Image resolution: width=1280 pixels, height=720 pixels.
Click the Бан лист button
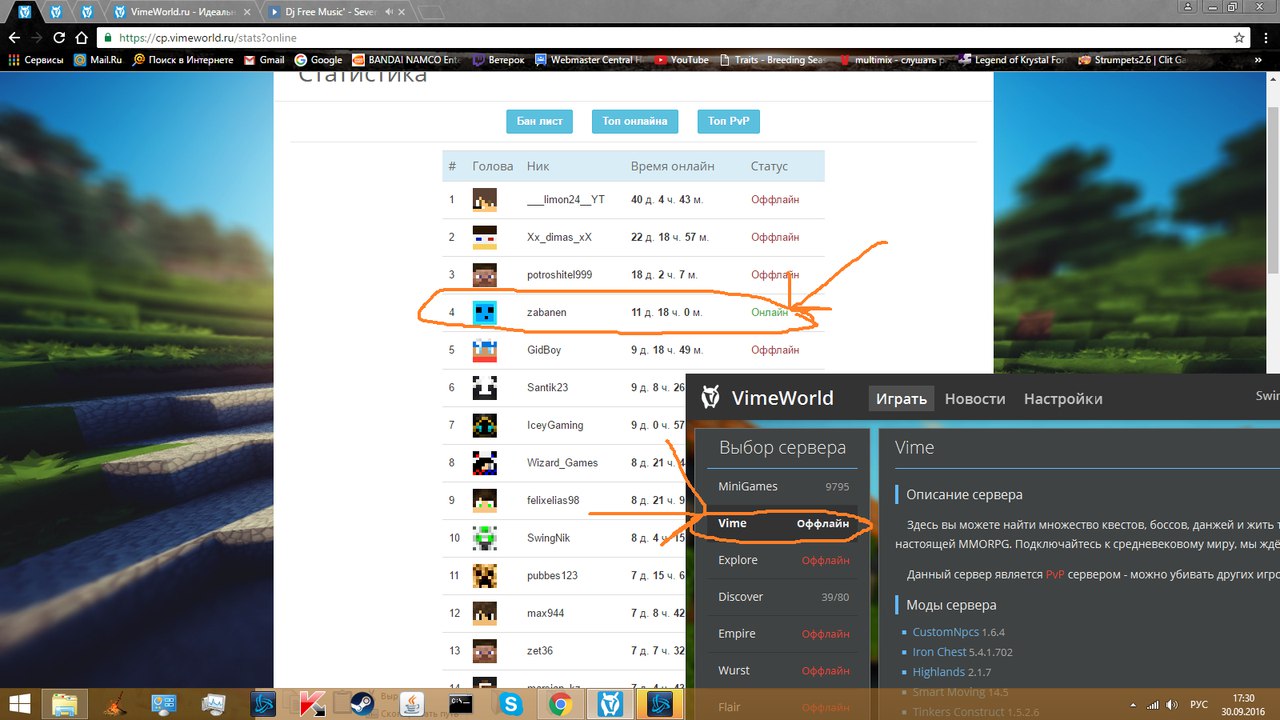(540, 121)
